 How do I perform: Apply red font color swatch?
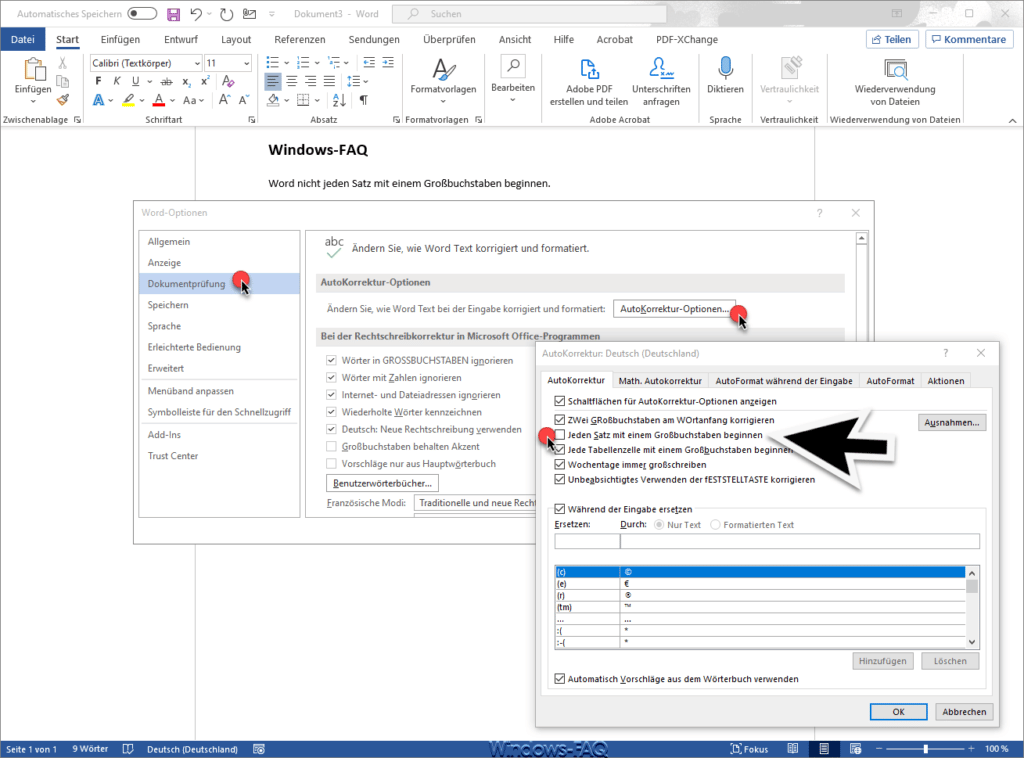(159, 100)
